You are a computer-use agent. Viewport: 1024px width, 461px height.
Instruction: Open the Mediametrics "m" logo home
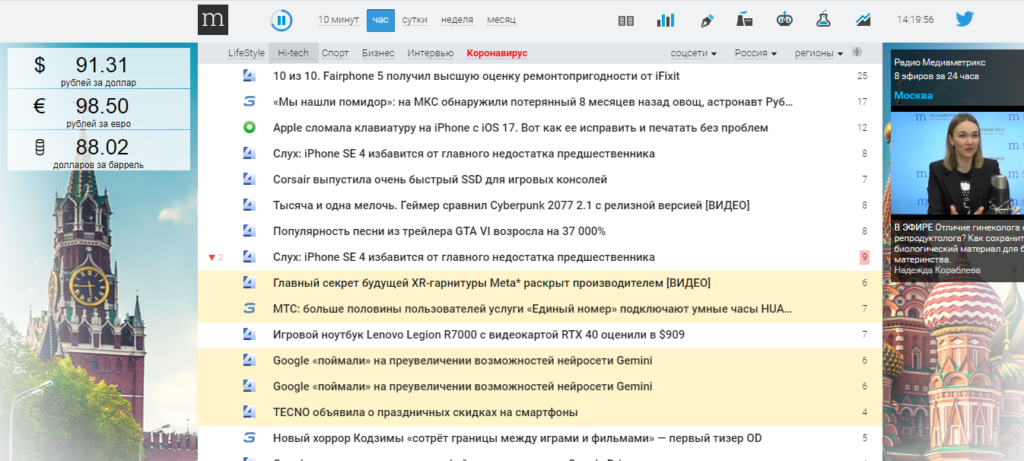(213, 20)
